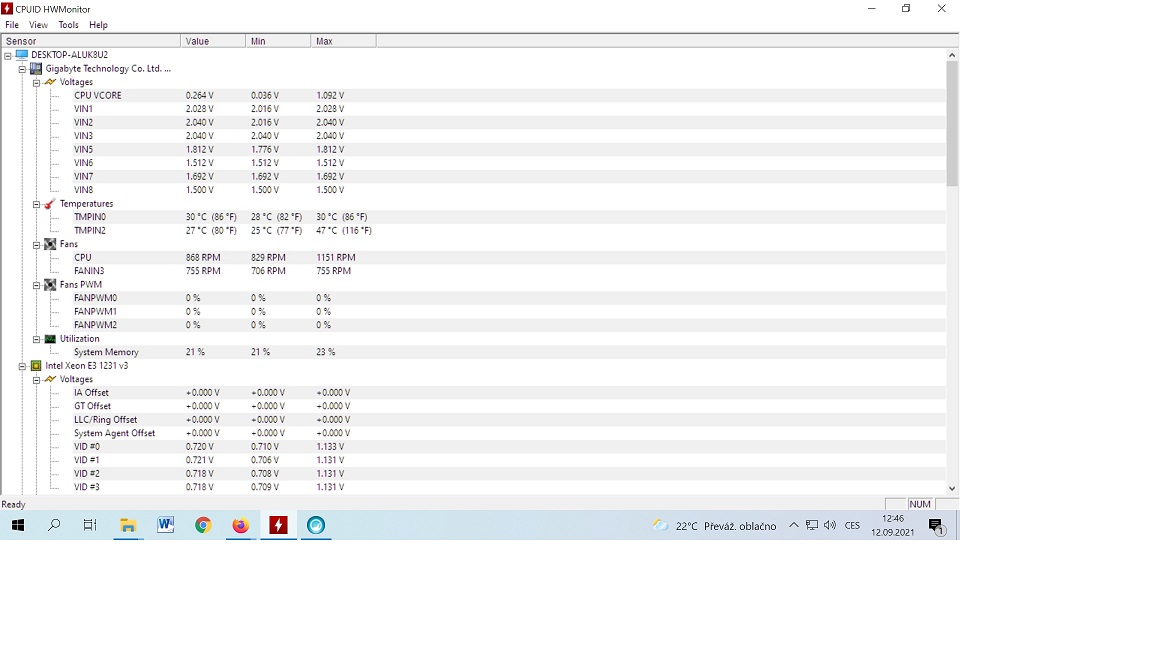Screen dimensions: 1152x648
Task: Collapse the Fans PWM section
Action: click(36, 285)
